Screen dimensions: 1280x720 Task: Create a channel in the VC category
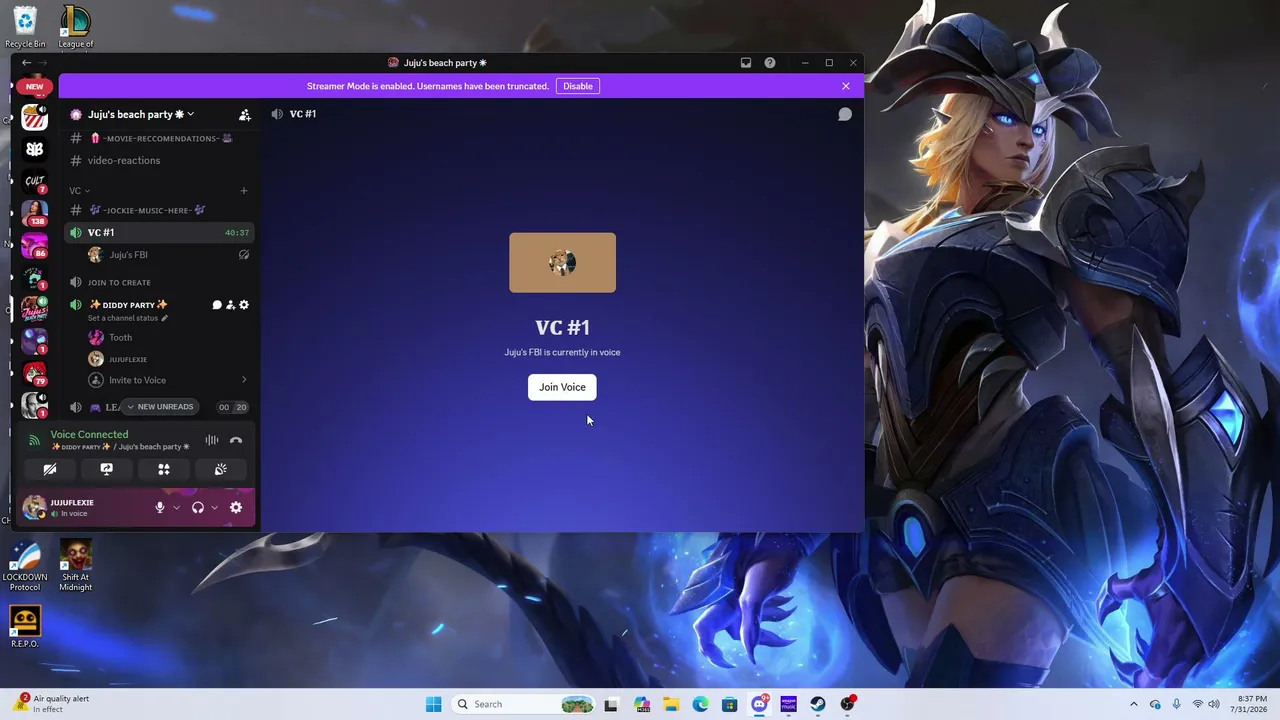coord(244,190)
